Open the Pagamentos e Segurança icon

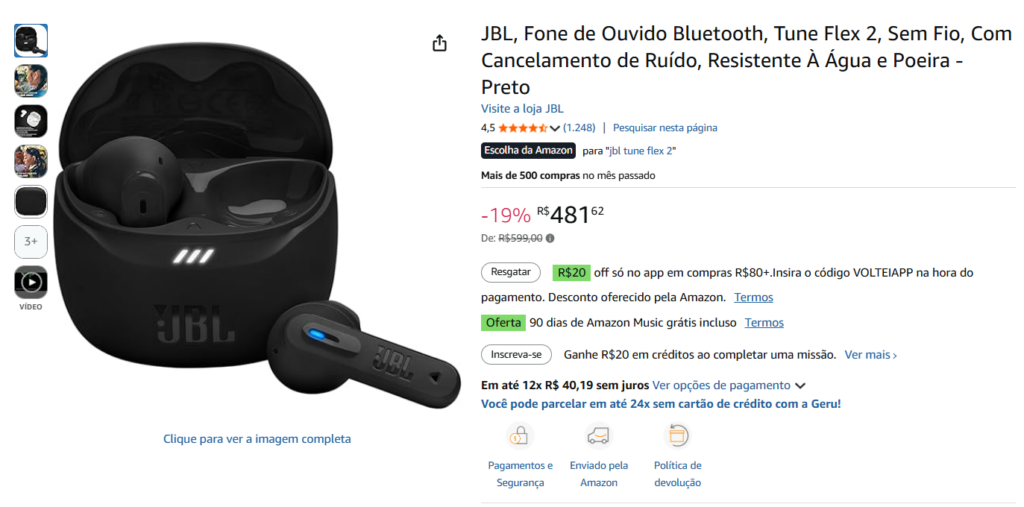click(x=520, y=436)
